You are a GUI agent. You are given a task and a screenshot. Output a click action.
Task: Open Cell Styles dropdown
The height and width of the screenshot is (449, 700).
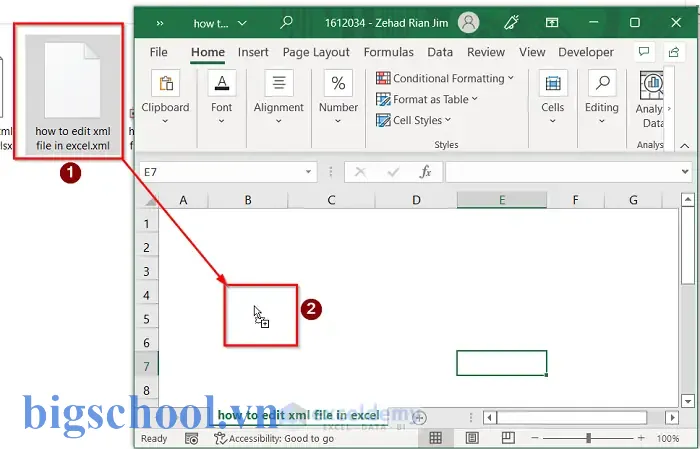pos(413,120)
